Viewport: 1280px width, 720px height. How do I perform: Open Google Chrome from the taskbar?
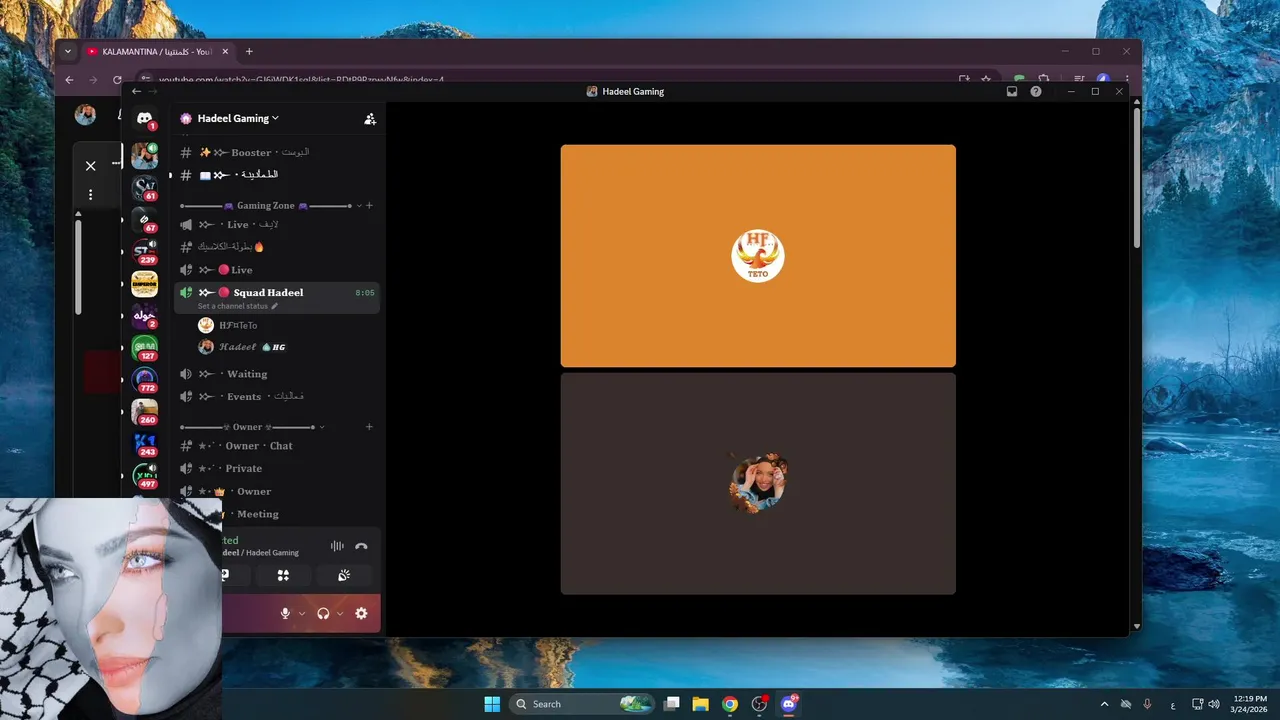point(730,704)
